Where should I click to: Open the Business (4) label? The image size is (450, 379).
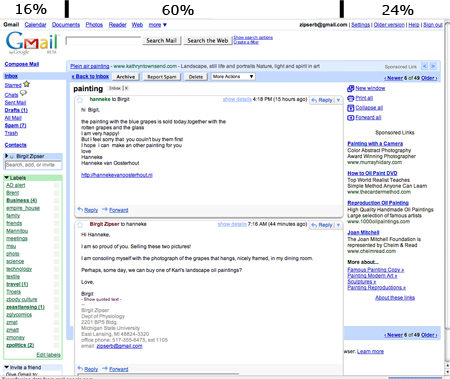(22, 200)
